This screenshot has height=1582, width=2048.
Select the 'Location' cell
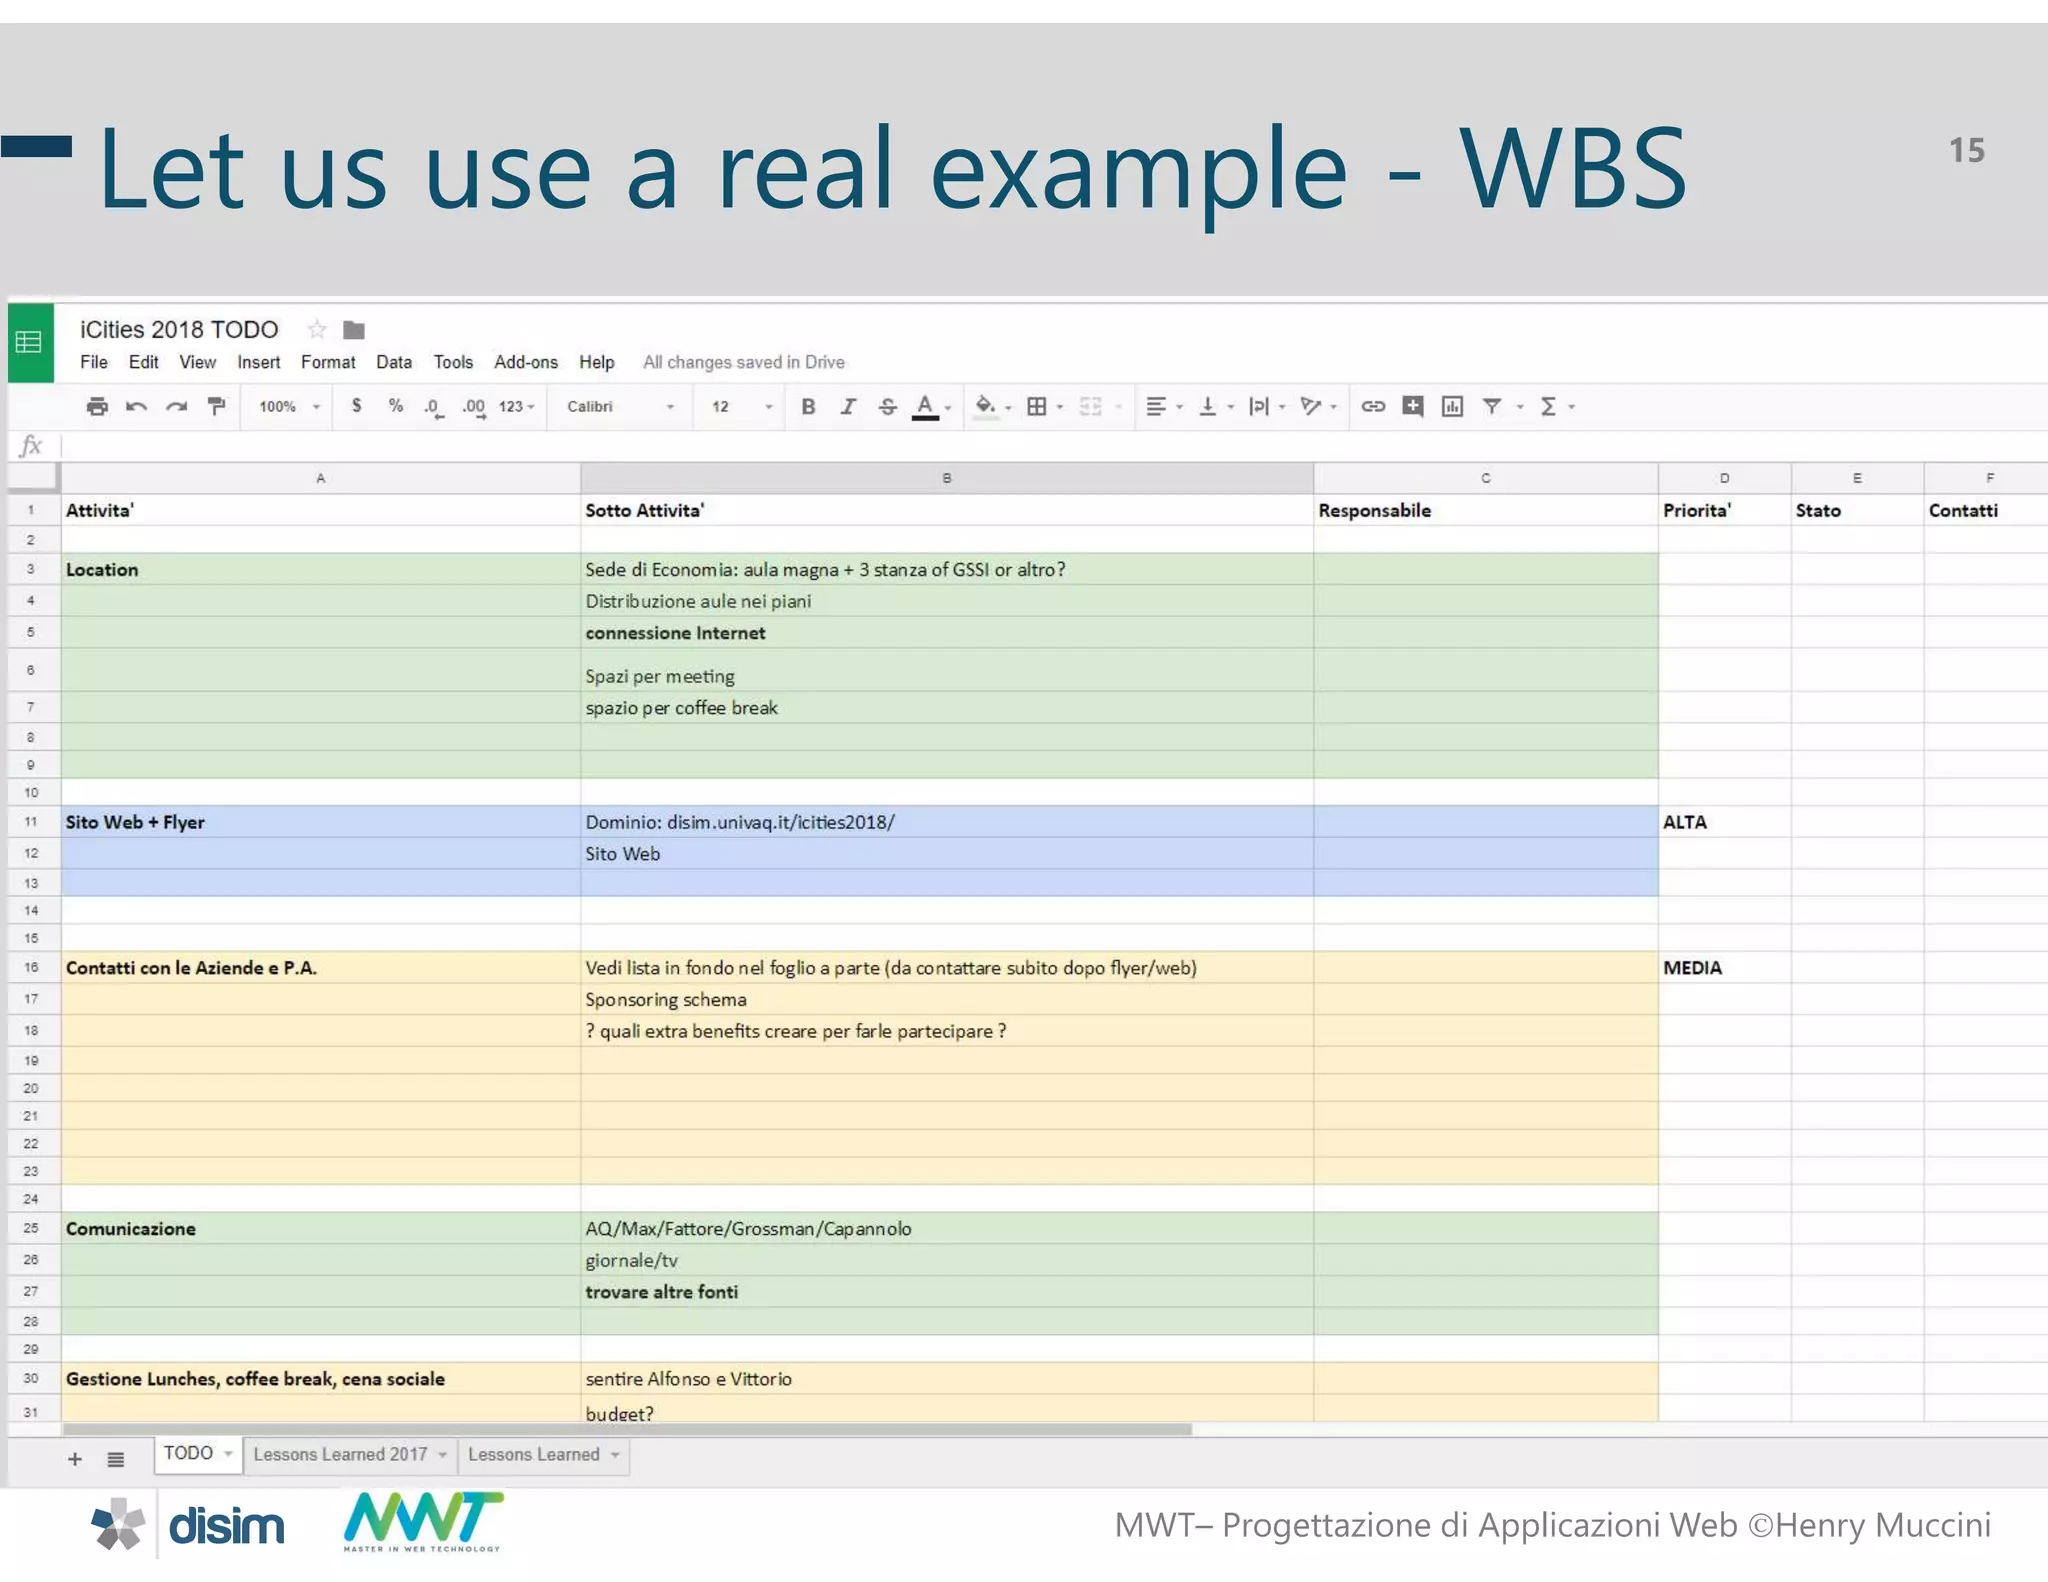pyautogui.click(x=321, y=569)
